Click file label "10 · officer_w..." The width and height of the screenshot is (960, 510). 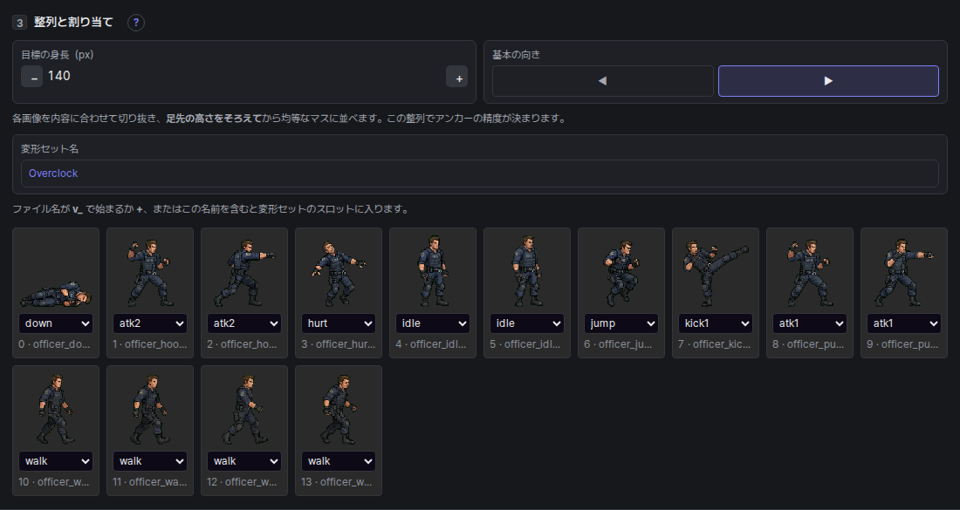tap(53, 482)
